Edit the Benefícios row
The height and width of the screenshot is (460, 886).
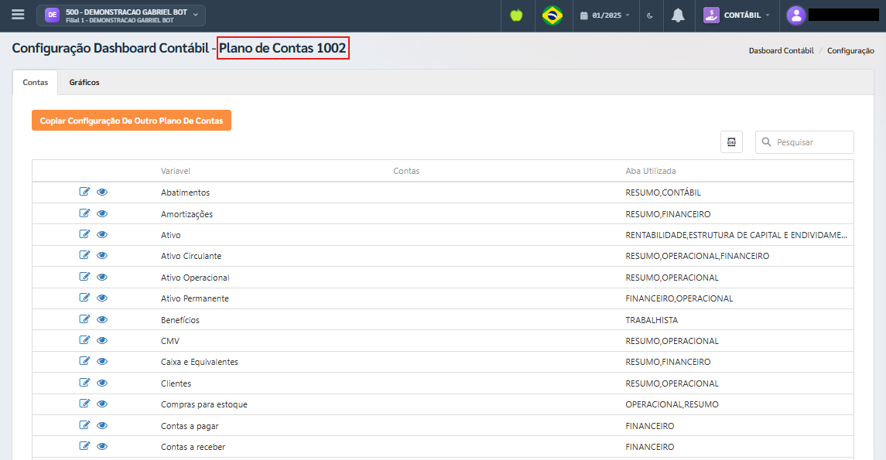pyautogui.click(x=84, y=319)
